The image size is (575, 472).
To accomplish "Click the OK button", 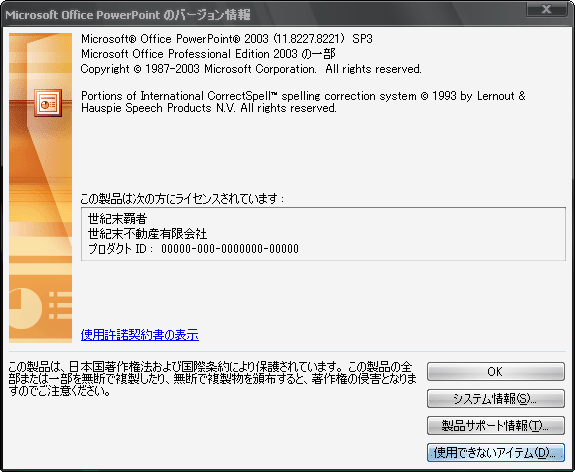I will 495,372.
